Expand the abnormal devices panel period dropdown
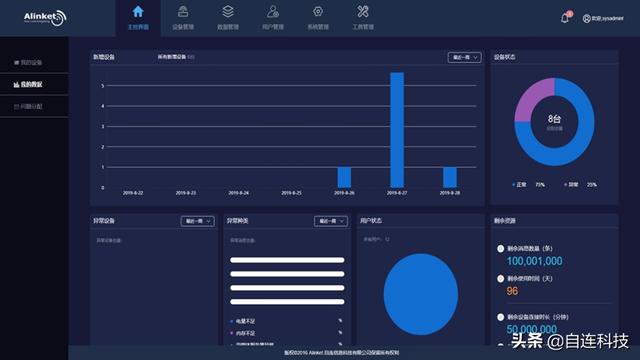This screenshot has width=640, height=360. pos(198,221)
